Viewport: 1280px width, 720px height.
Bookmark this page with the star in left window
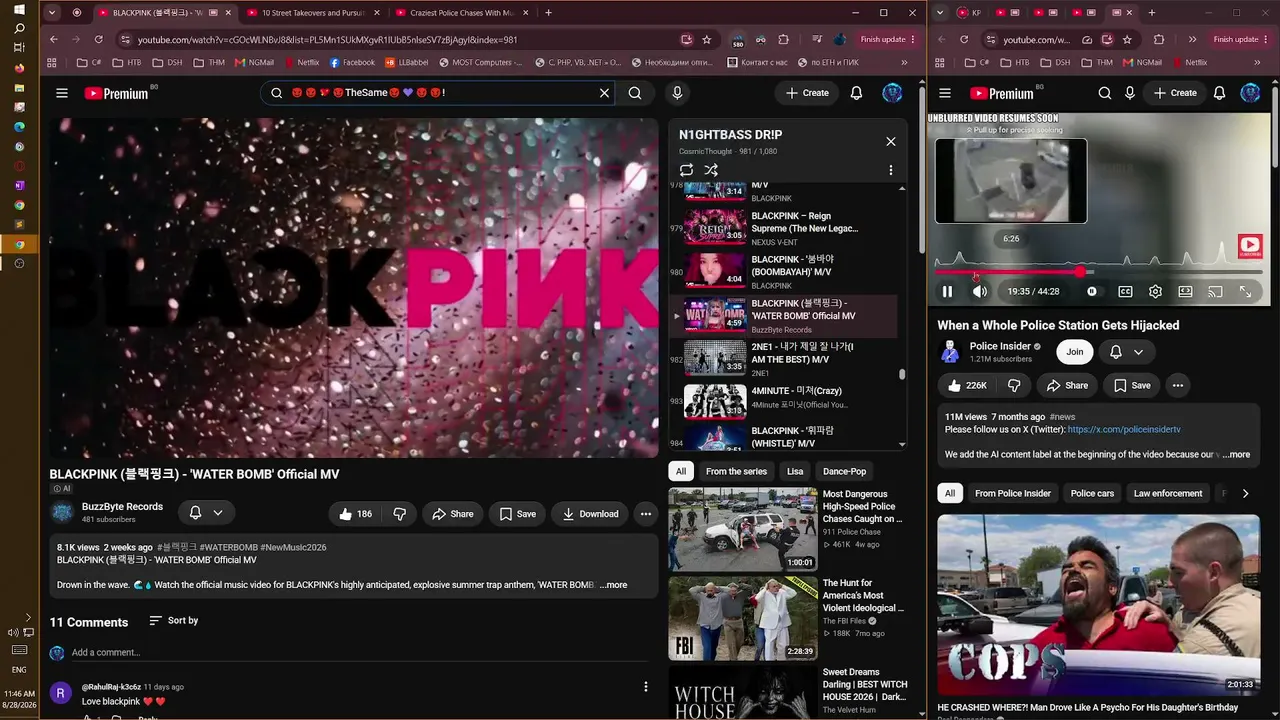click(x=707, y=39)
